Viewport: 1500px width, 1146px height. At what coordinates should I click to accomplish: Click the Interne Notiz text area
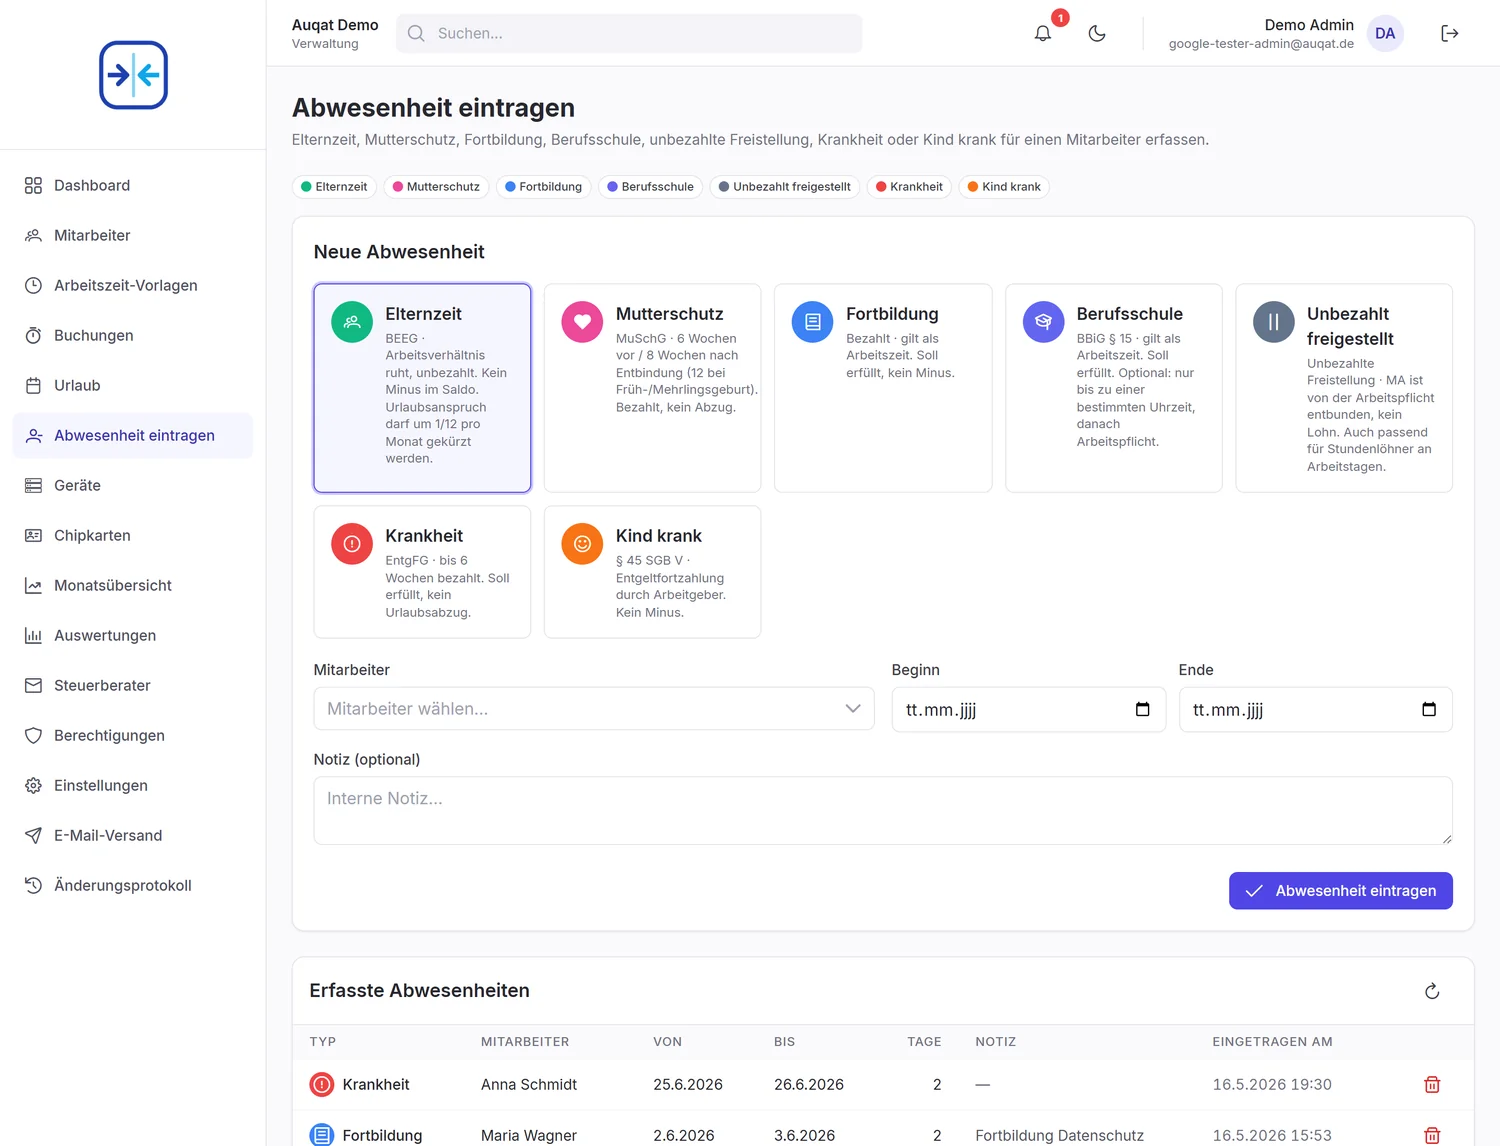[883, 811]
